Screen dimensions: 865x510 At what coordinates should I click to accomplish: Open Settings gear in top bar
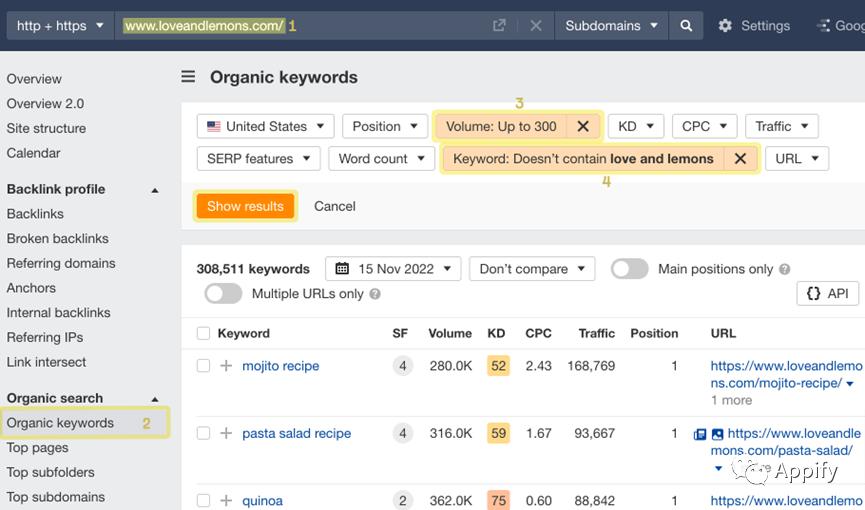coord(725,26)
